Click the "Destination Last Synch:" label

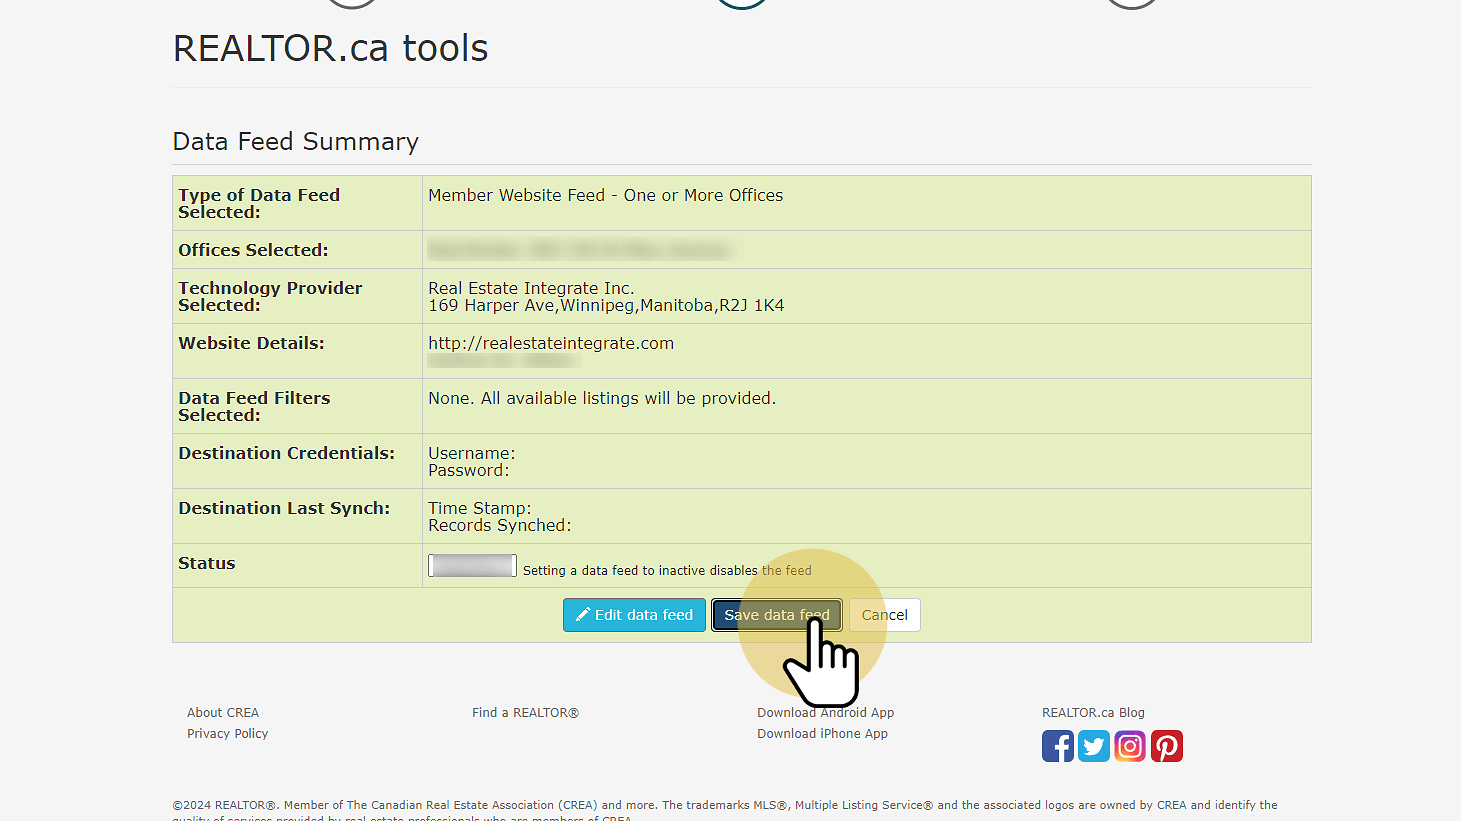284,508
